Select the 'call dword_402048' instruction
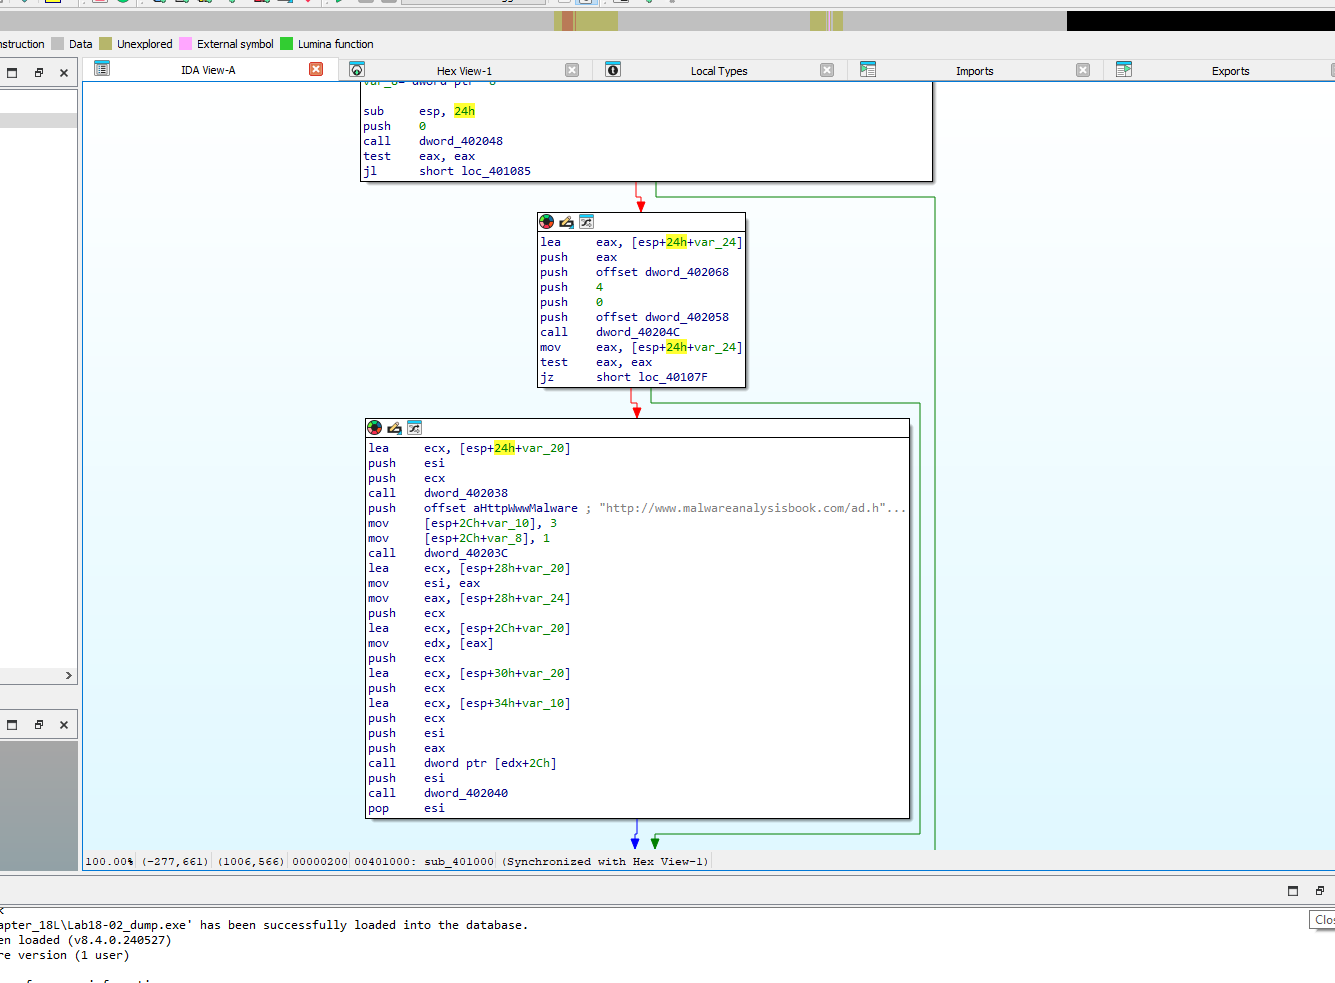The width and height of the screenshot is (1335, 983). click(433, 141)
